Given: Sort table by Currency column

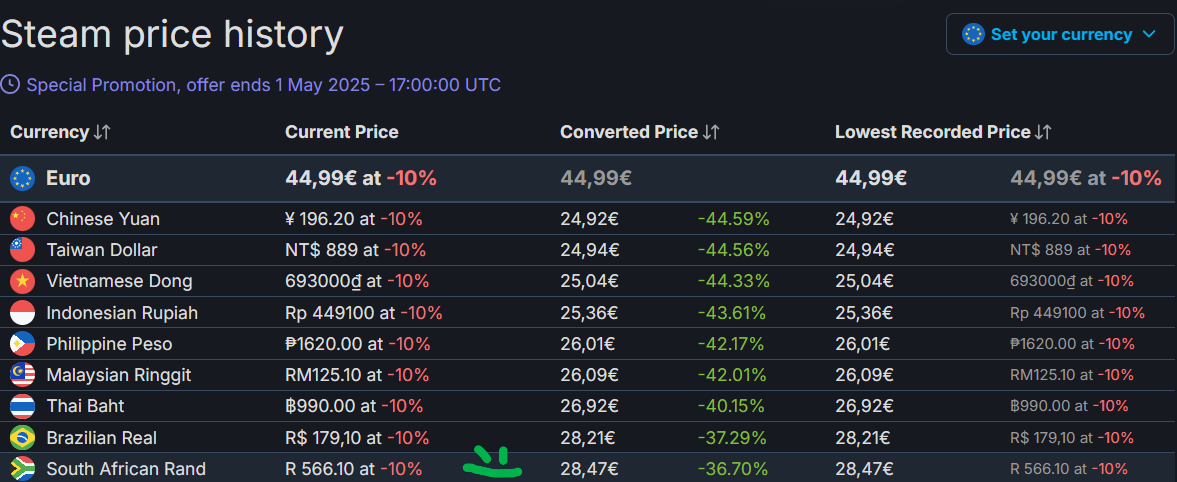Looking at the screenshot, I should click(60, 132).
